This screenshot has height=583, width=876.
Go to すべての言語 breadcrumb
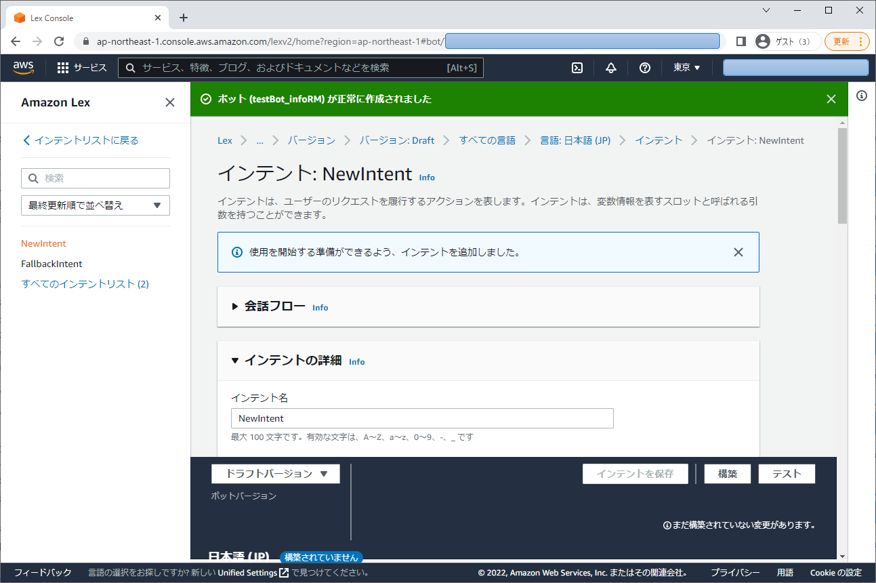(487, 140)
